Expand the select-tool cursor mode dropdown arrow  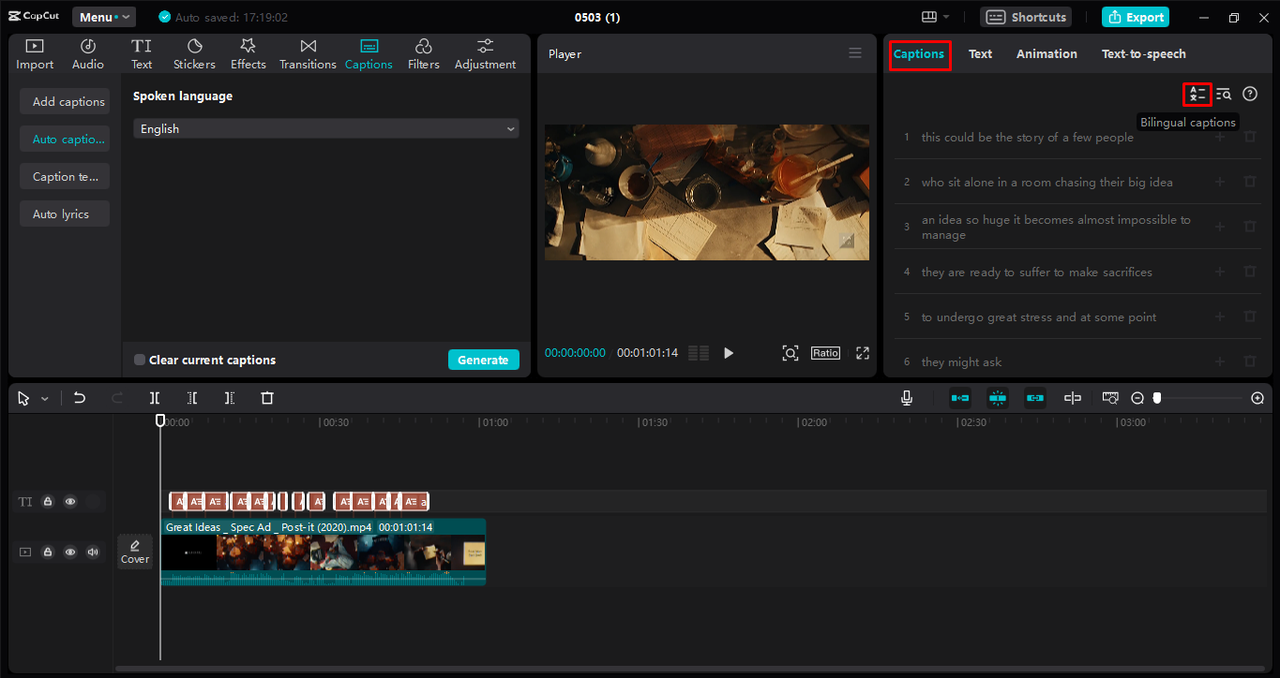click(45, 399)
